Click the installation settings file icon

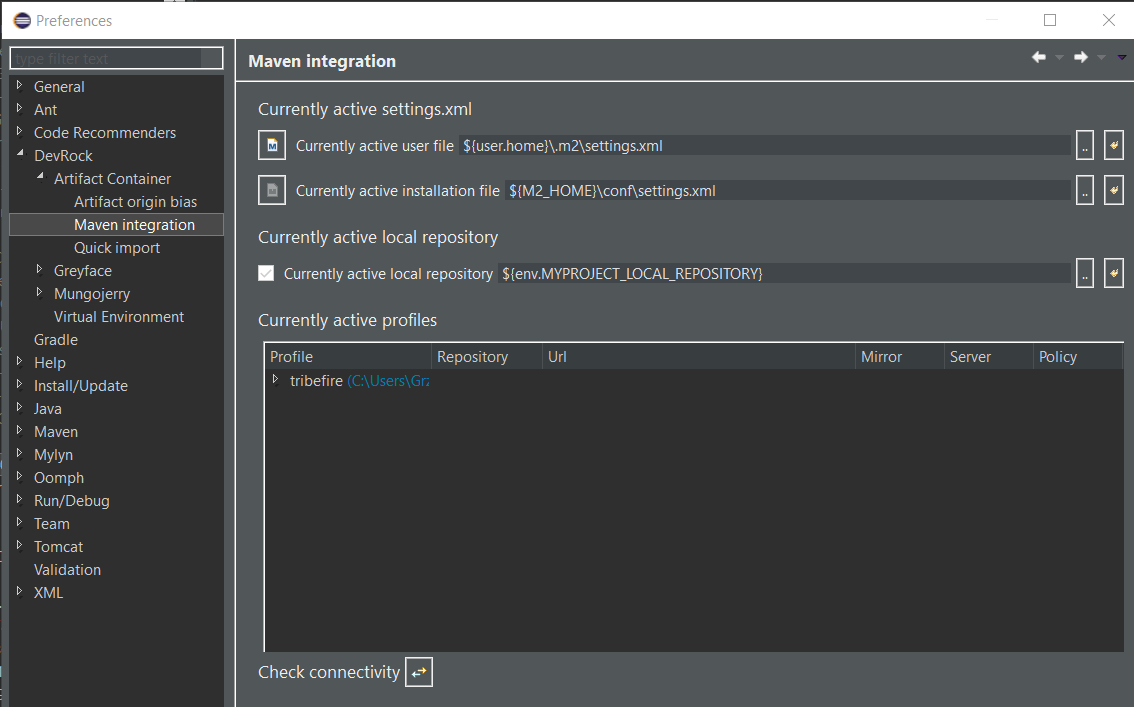[x=272, y=191]
